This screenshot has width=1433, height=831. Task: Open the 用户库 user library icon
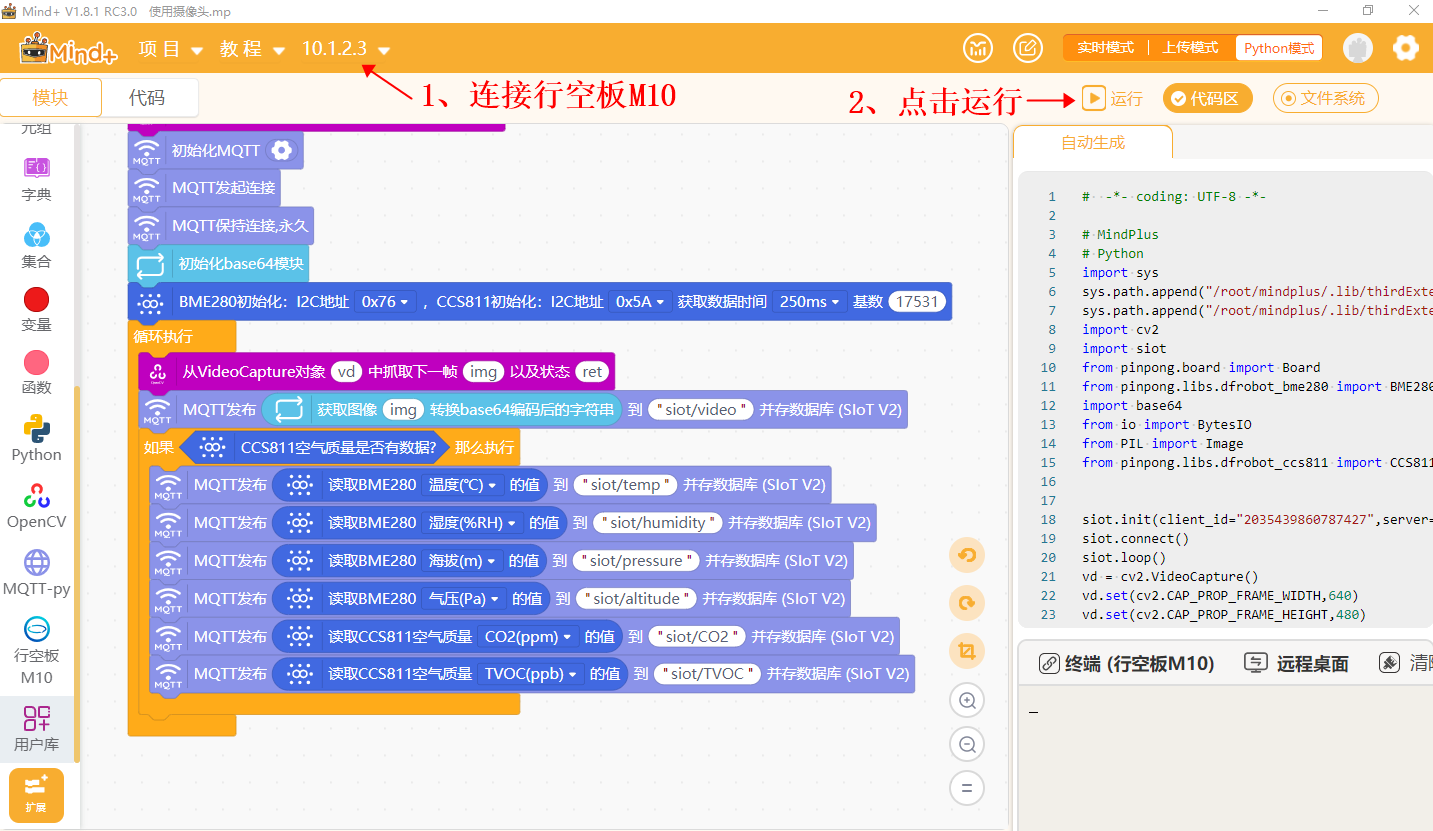(37, 718)
